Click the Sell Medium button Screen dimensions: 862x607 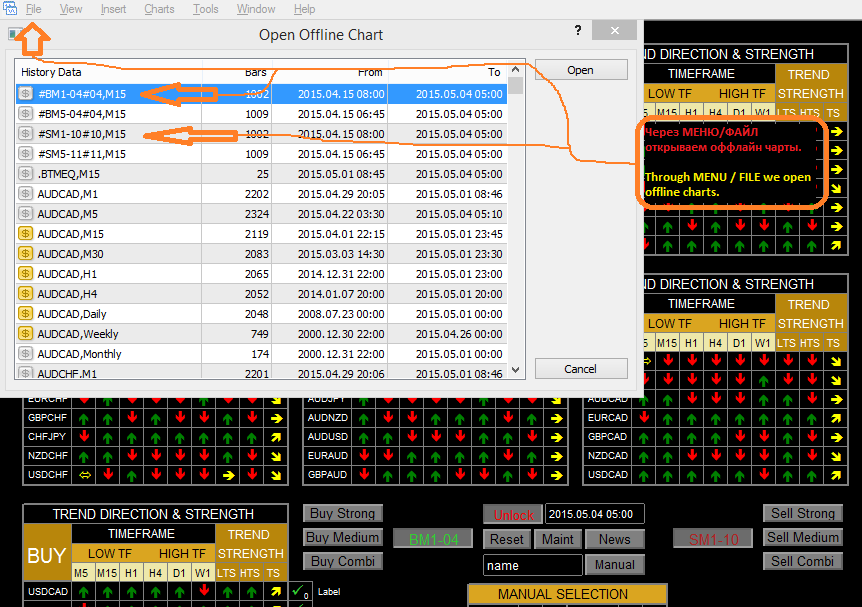coord(803,537)
